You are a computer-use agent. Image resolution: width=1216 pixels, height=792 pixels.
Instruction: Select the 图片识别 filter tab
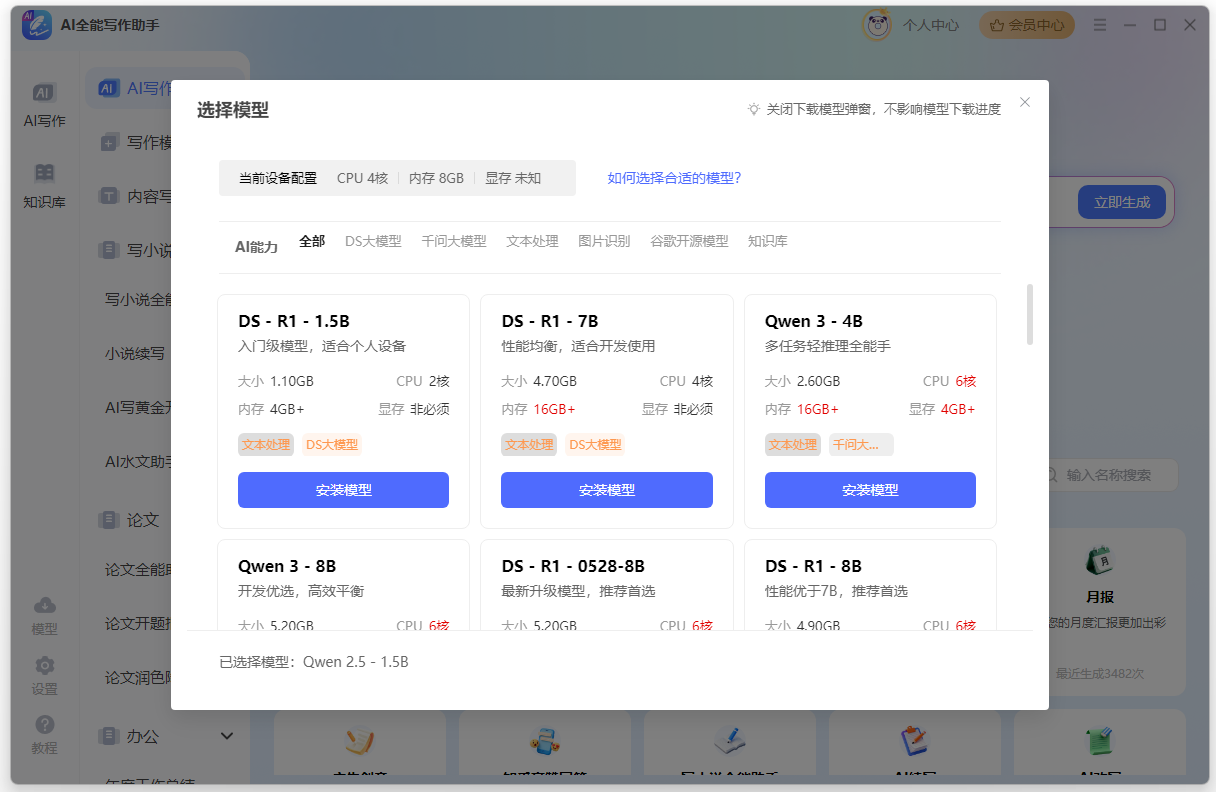click(604, 241)
